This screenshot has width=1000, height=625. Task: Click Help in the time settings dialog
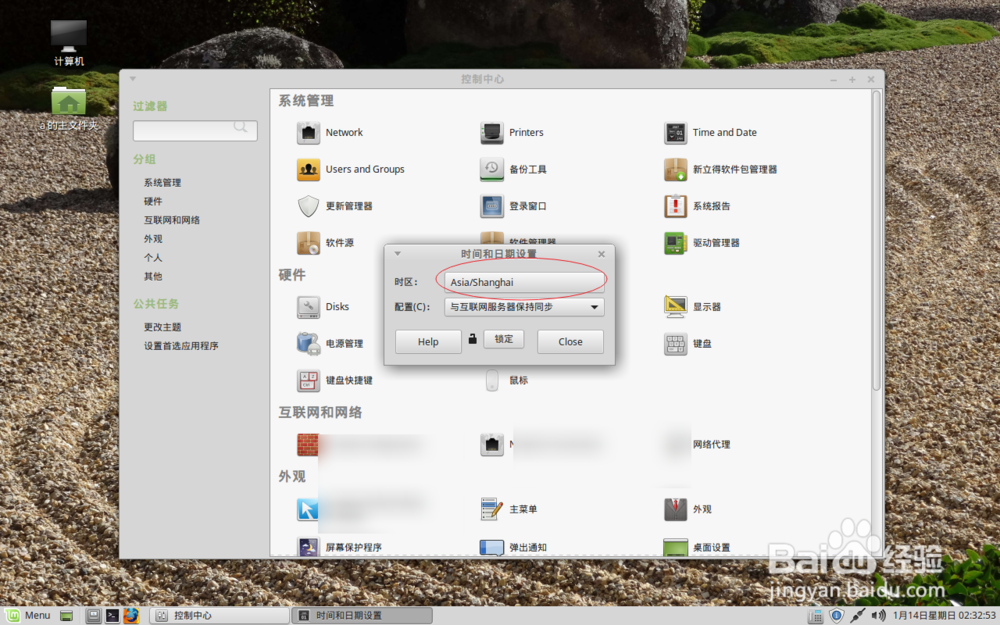pos(427,341)
